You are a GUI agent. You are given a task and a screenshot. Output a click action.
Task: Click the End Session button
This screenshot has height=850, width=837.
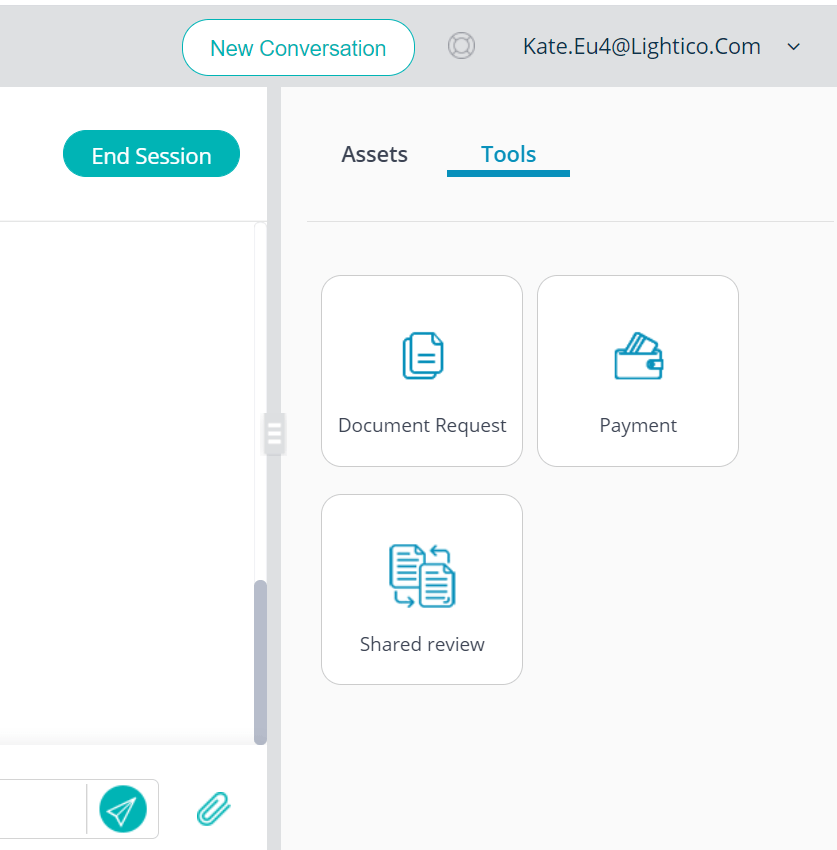coord(151,154)
